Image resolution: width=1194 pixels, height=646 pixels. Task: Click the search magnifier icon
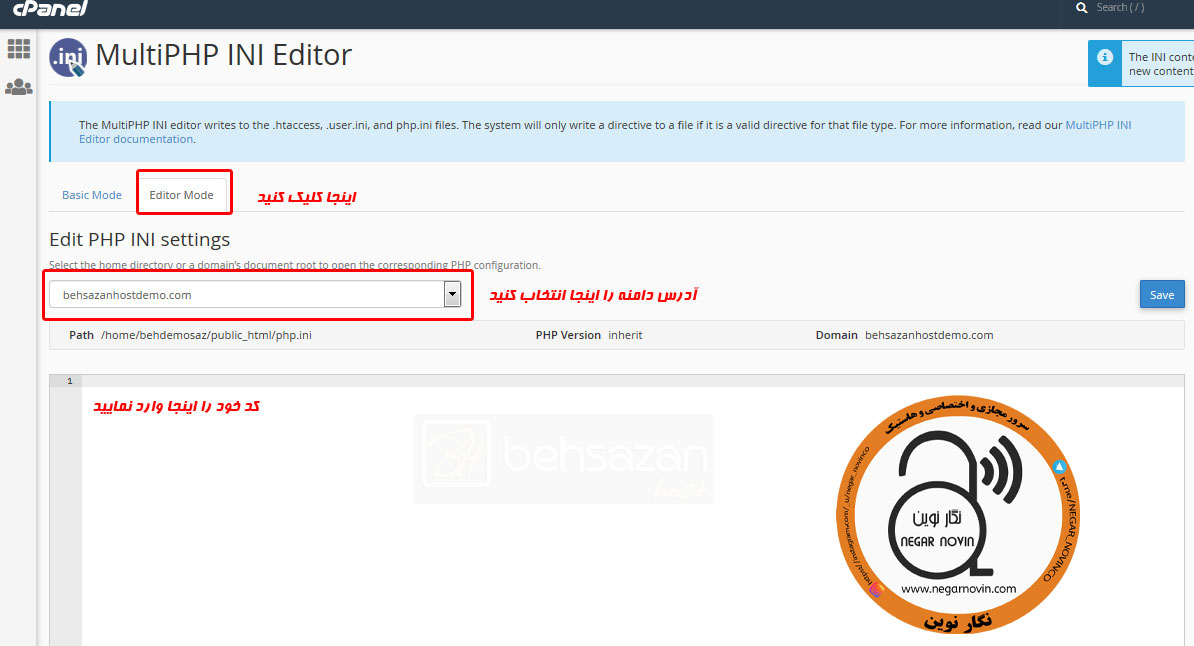point(1081,8)
